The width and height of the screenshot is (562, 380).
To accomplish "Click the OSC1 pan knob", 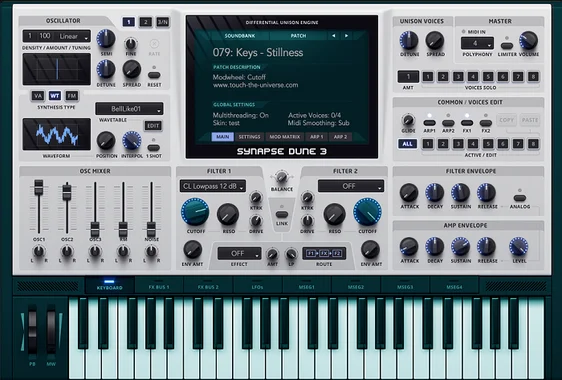I will click(x=39, y=251).
